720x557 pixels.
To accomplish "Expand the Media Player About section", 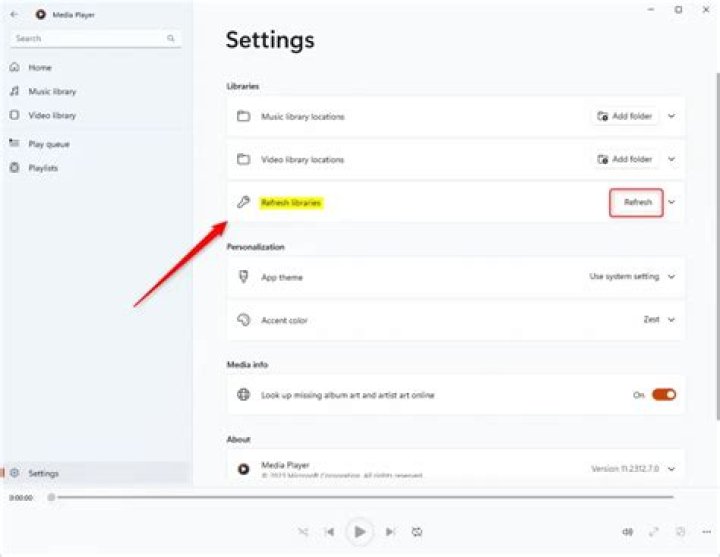I will pos(671,469).
